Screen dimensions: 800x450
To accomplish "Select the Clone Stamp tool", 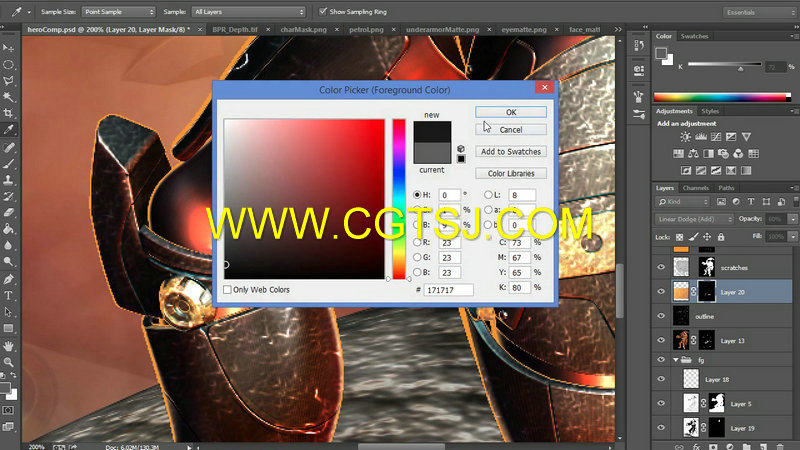I will click(8, 180).
